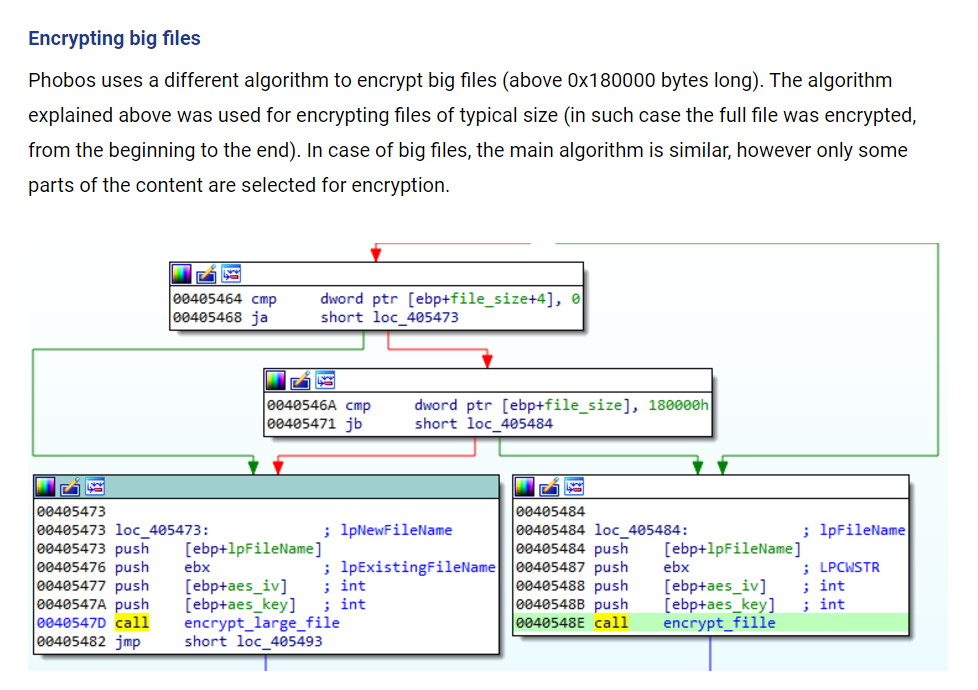This screenshot has width=978, height=690.
Task: Click the group nodes icon on the loc_405484 block
Action: click(x=573, y=487)
